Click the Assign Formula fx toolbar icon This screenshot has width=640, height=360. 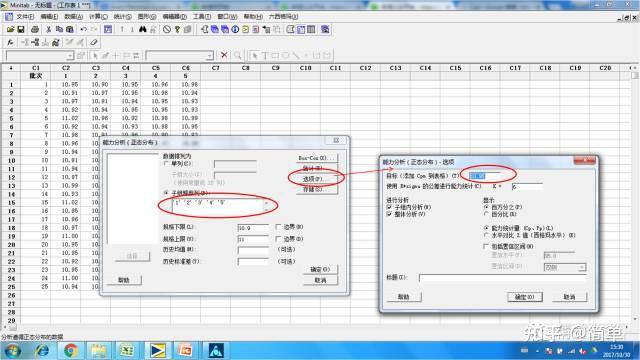pos(11,42)
